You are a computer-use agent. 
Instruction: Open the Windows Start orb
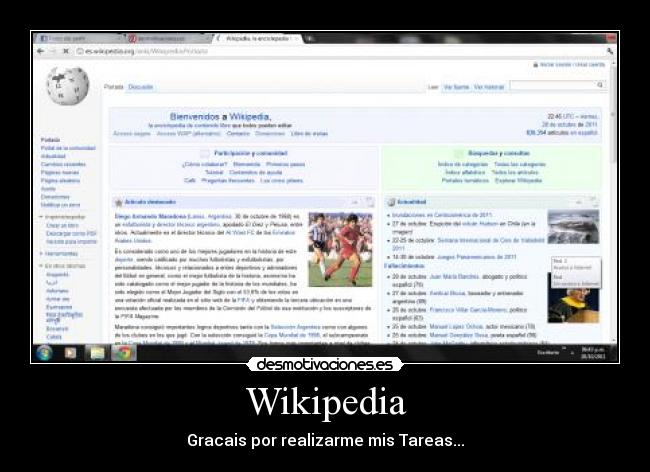tap(44, 353)
